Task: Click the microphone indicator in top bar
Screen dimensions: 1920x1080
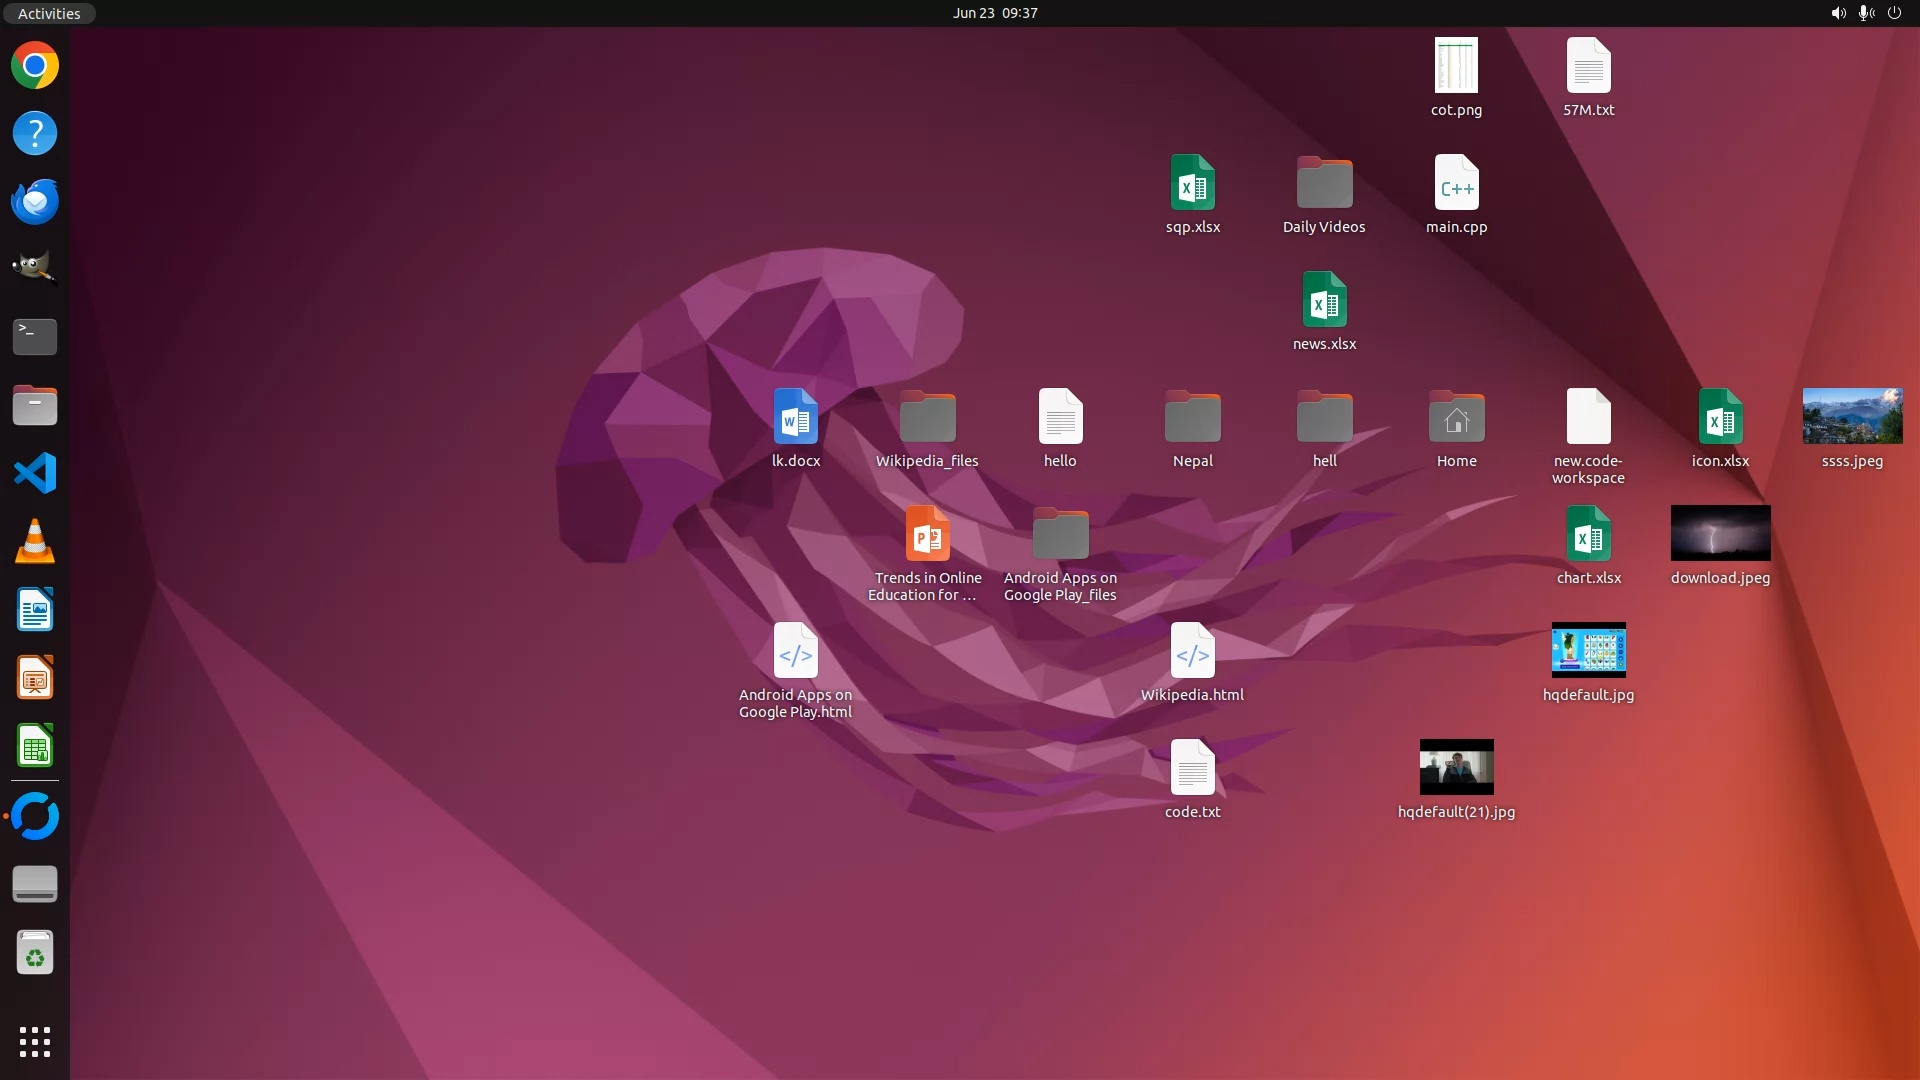Action: (1866, 13)
